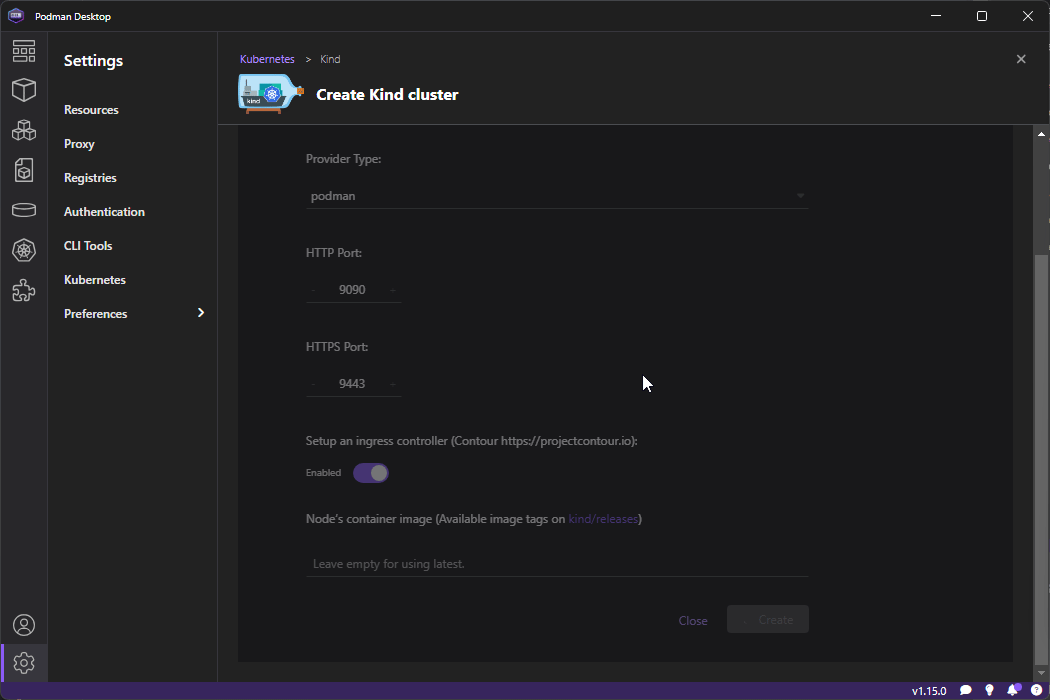
Task: Increase the HTTP Port value
Action: click(x=393, y=290)
